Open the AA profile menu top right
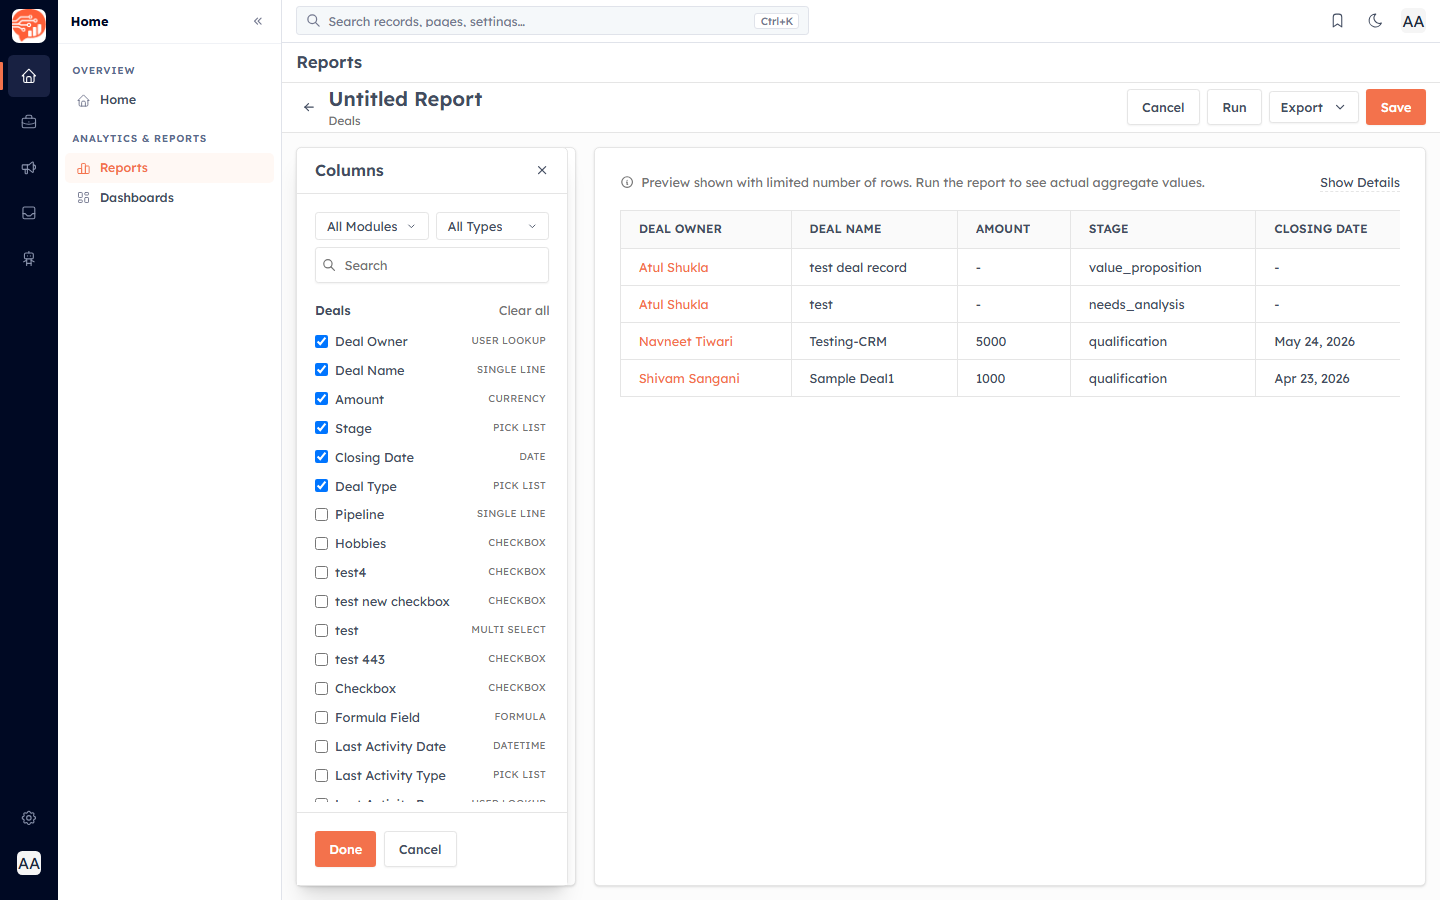 pyautogui.click(x=1413, y=21)
